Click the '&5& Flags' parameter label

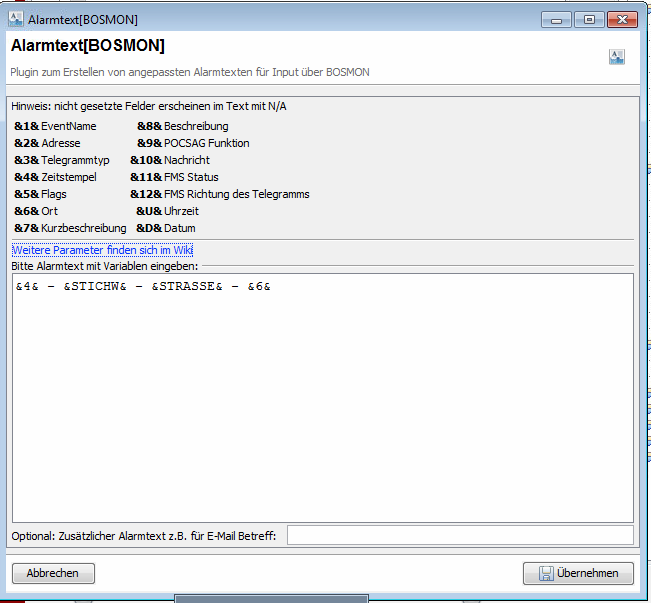40,194
